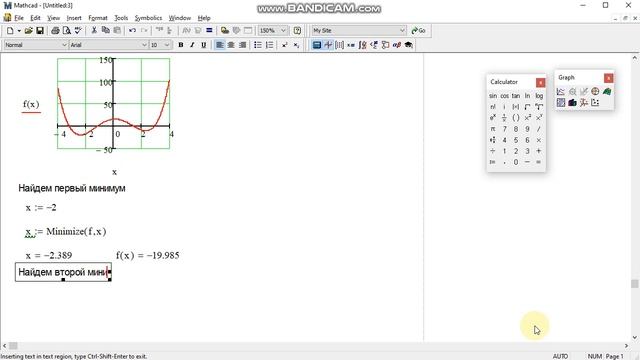
Task: Open the template list arrow beside New
Action: (19, 31)
